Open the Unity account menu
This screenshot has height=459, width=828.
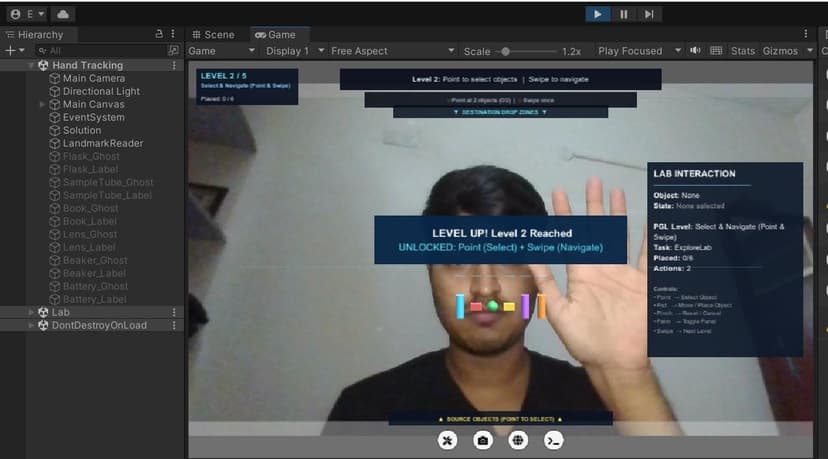[x=27, y=14]
